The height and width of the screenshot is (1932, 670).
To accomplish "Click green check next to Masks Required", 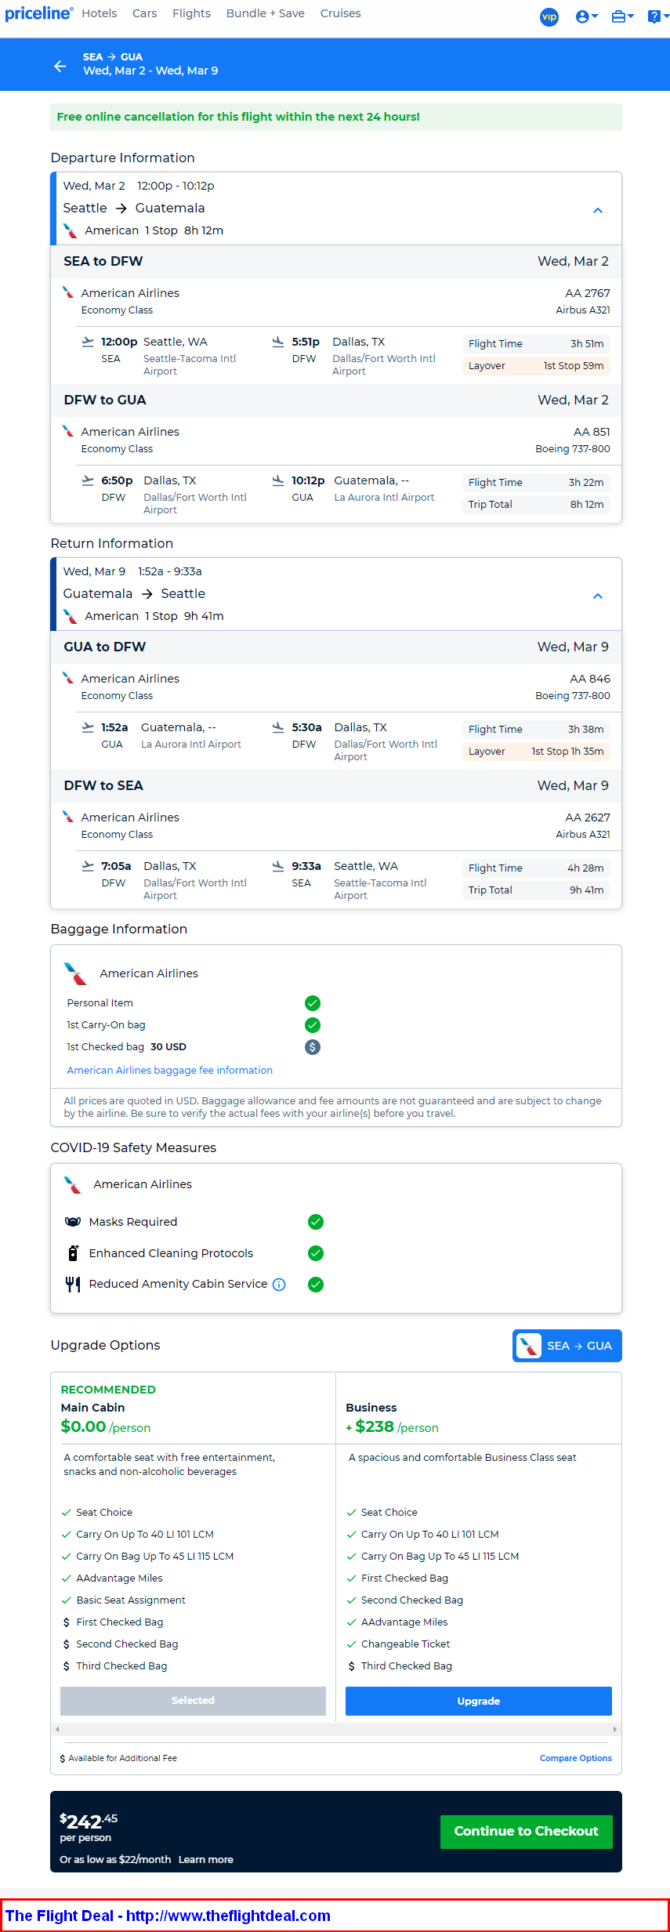I will [316, 1222].
